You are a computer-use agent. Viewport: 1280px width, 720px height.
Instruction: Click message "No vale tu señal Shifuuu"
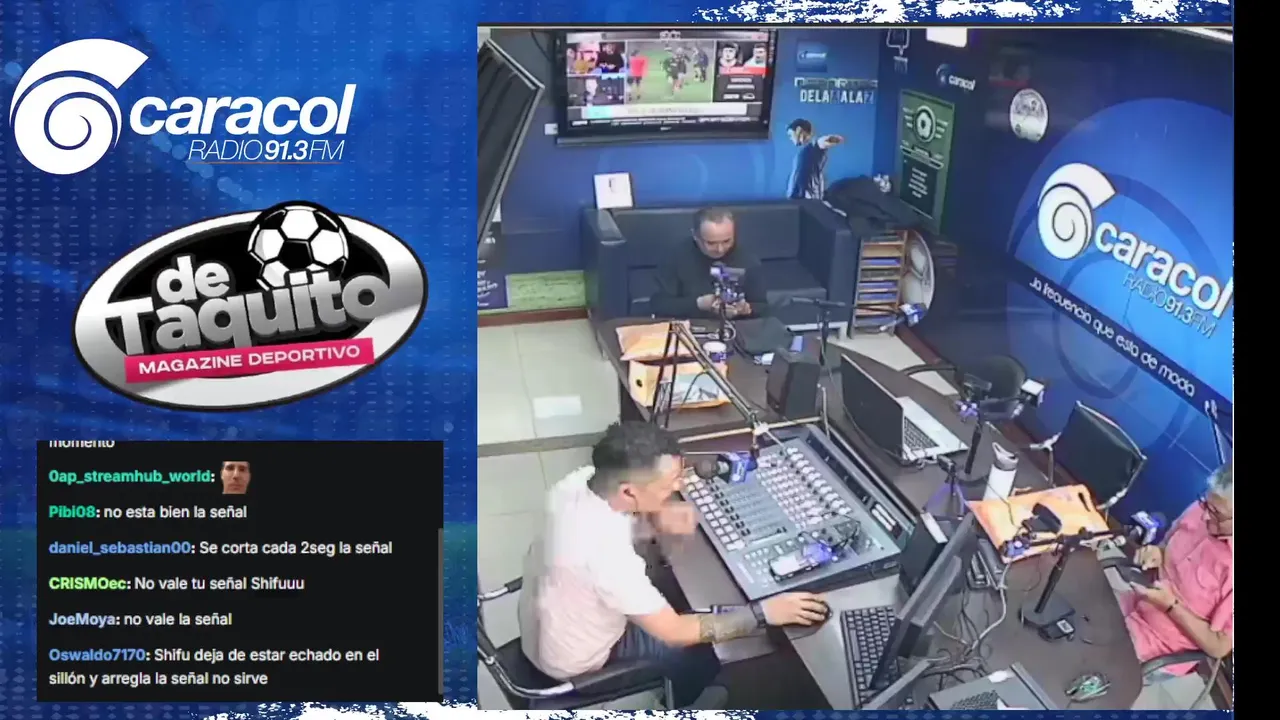219,583
